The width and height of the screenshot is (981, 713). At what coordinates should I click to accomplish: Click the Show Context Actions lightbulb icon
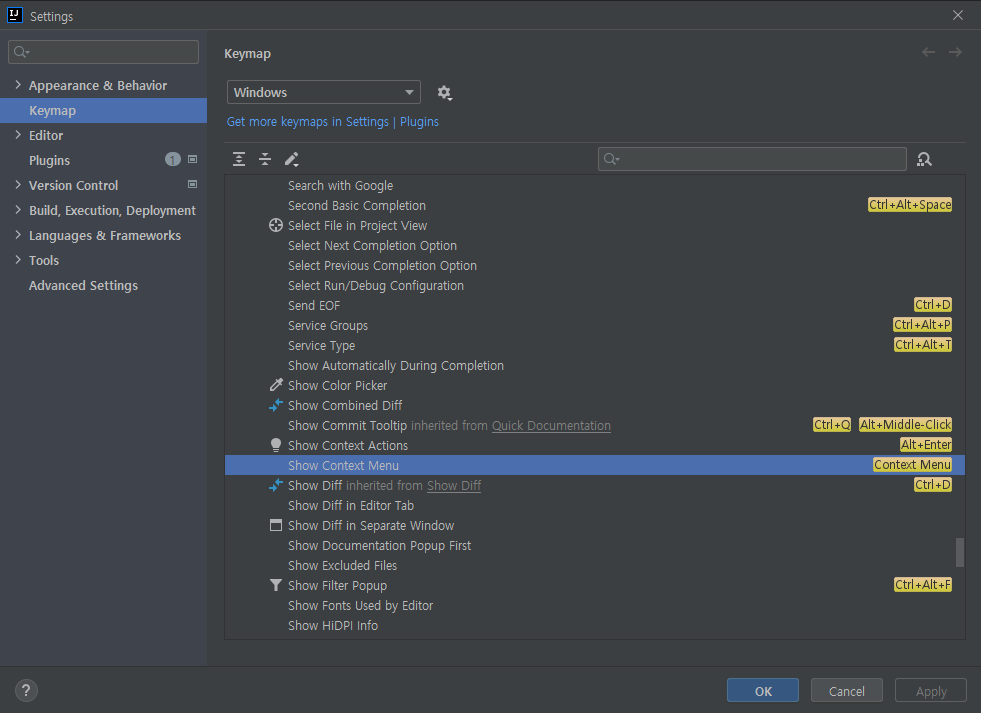pos(275,445)
